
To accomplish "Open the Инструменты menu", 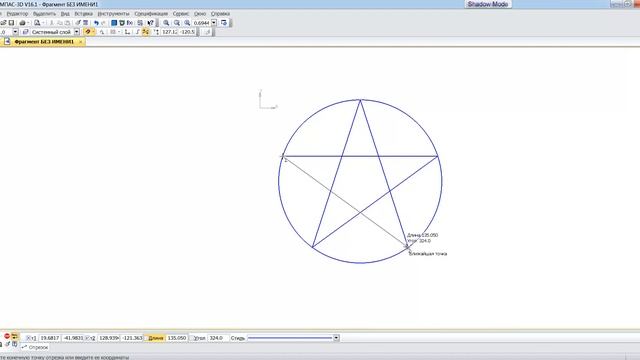I will [113, 13].
